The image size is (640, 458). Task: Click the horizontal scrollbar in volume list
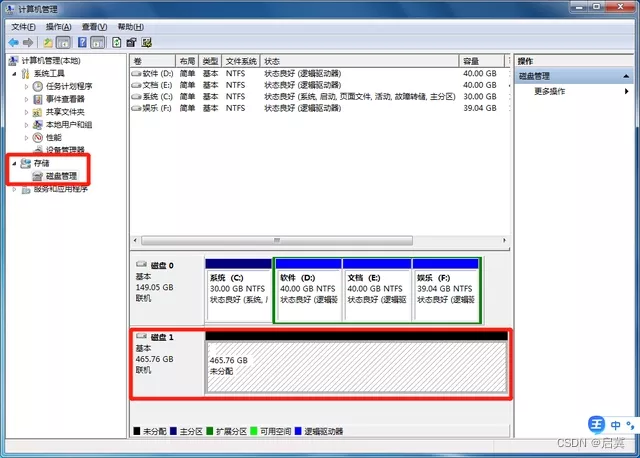pos(277,240)
